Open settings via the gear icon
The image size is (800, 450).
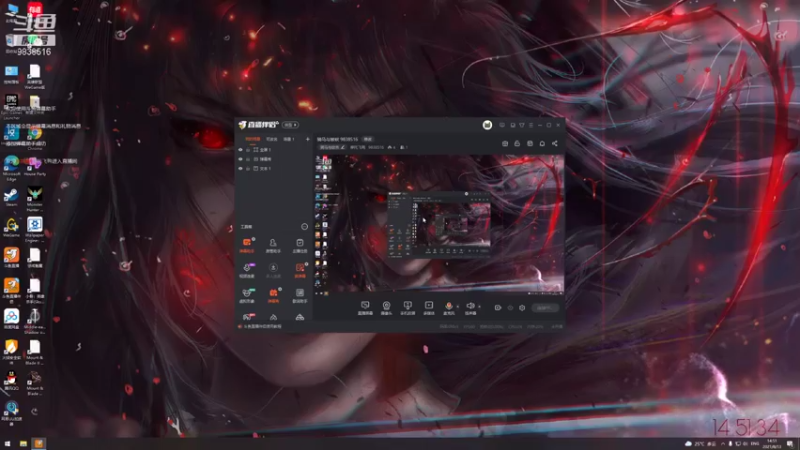522,308
